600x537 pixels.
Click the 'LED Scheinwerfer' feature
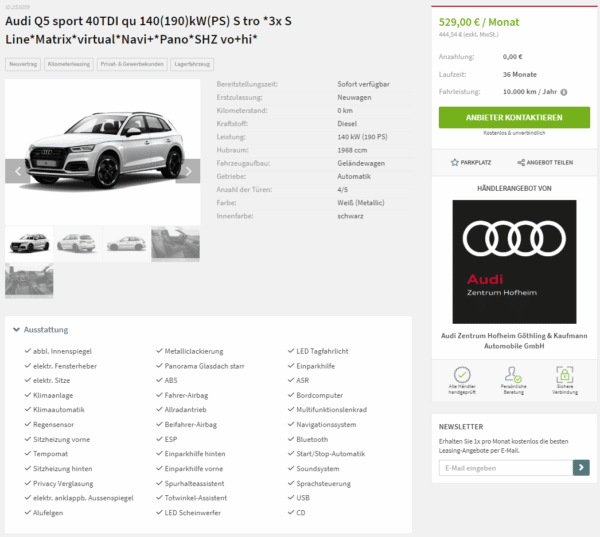pos(192,513)
